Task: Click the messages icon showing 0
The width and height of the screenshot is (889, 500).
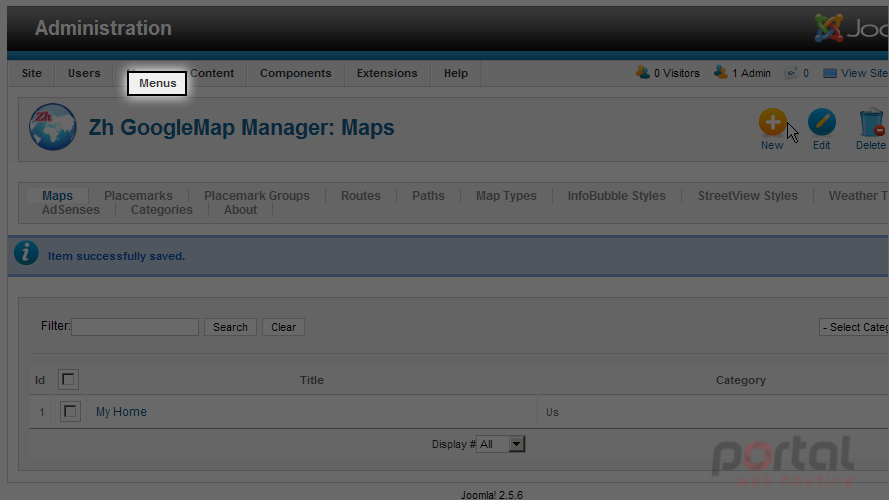Action: pos(791,73)
